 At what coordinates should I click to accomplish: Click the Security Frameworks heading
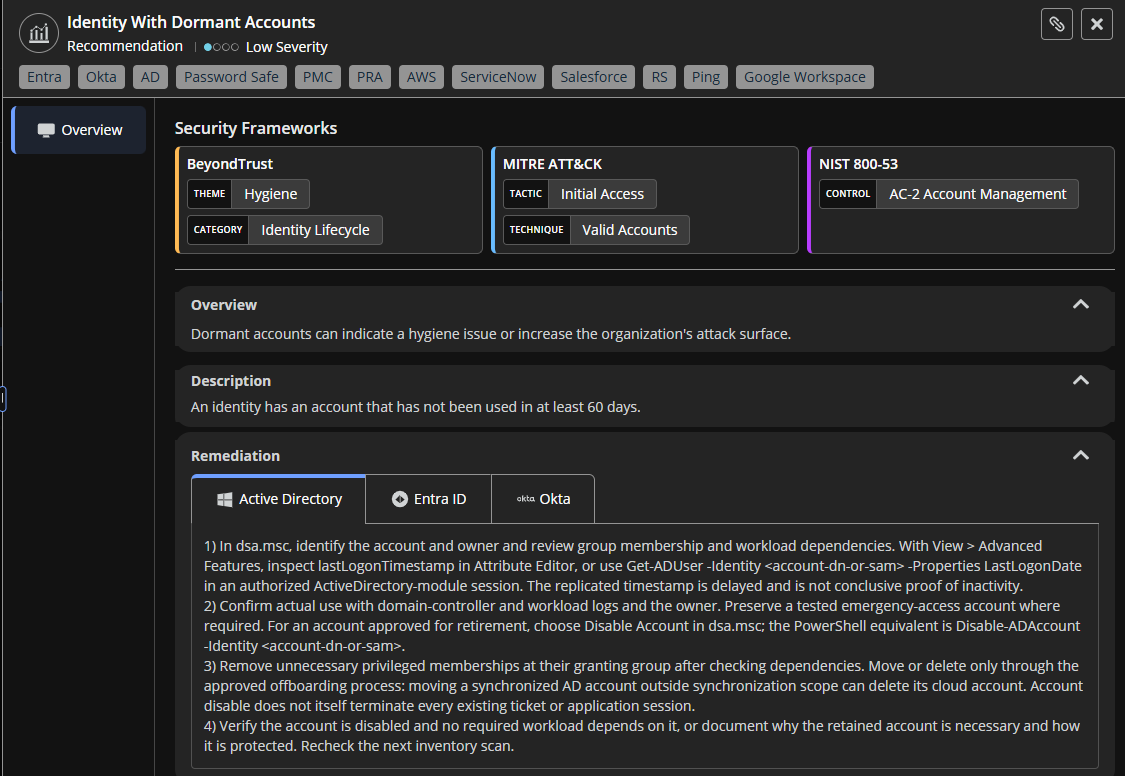pyautogui.click(x=256, y=128)
